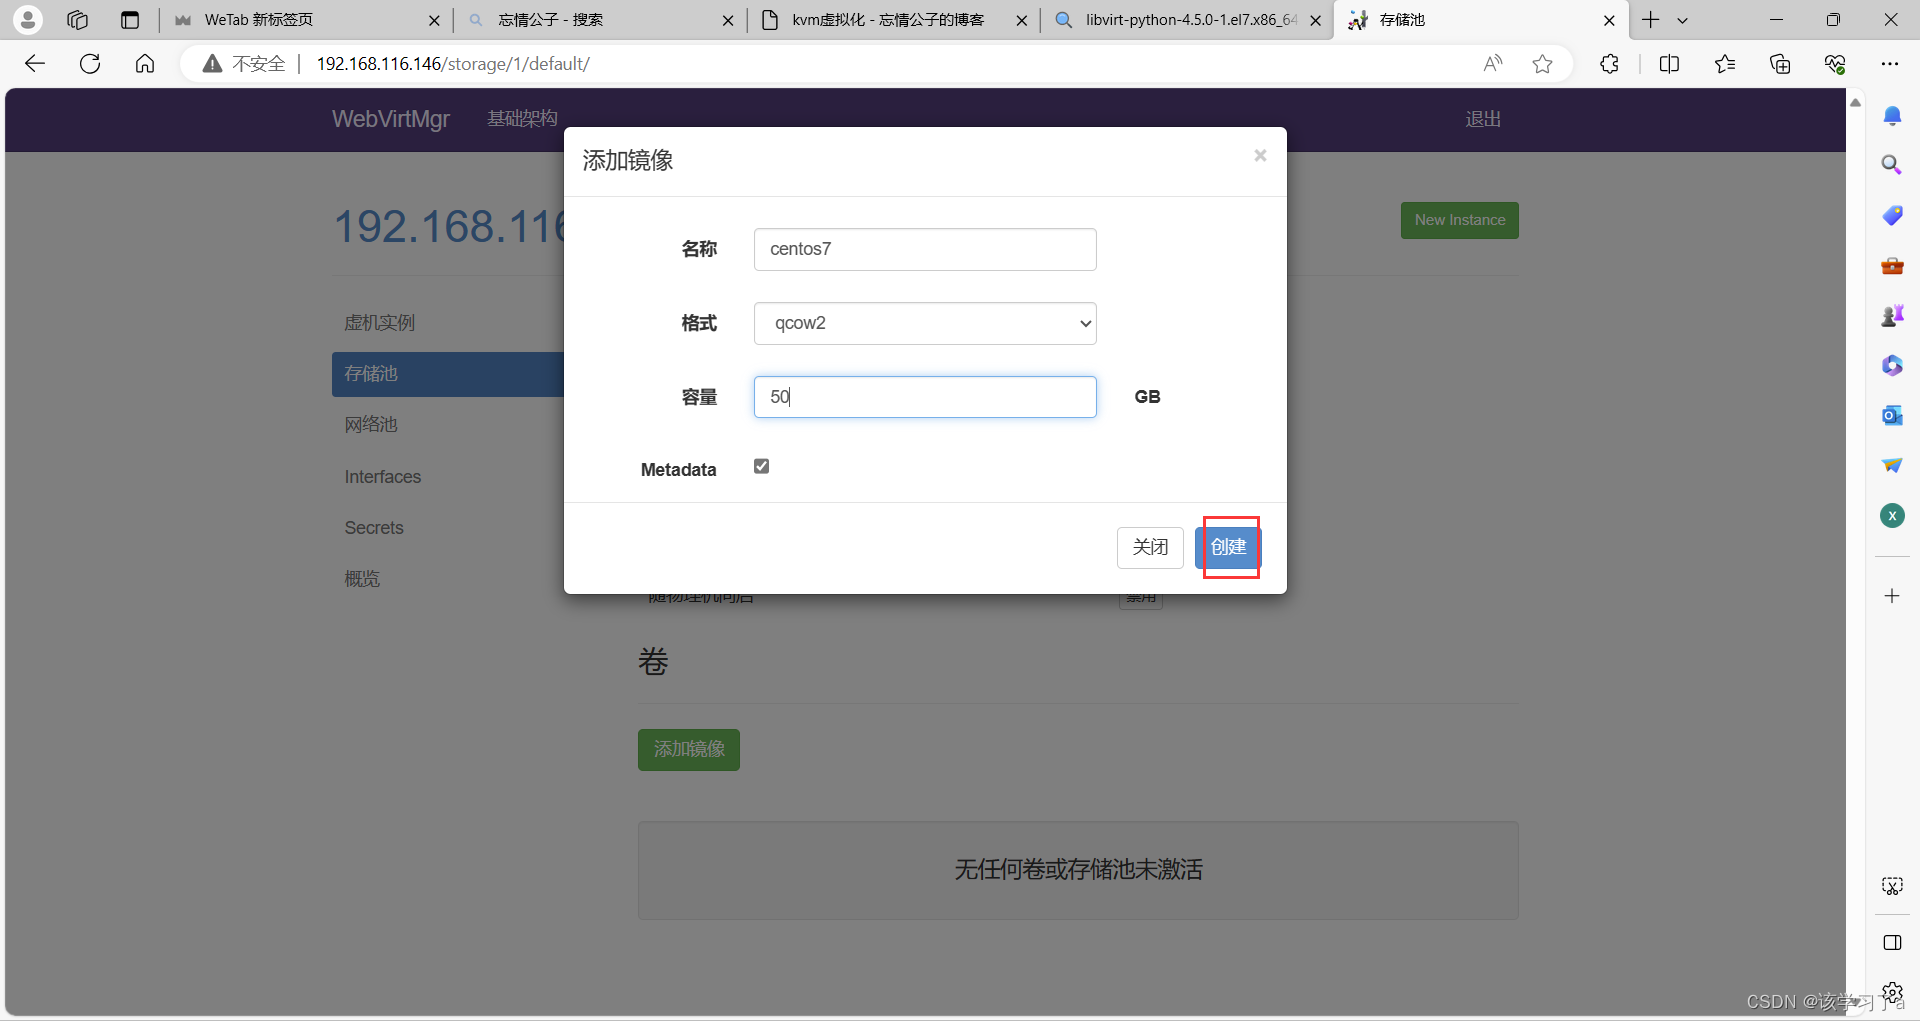Open the sidebar games chess icon

tap(1892, 316)
